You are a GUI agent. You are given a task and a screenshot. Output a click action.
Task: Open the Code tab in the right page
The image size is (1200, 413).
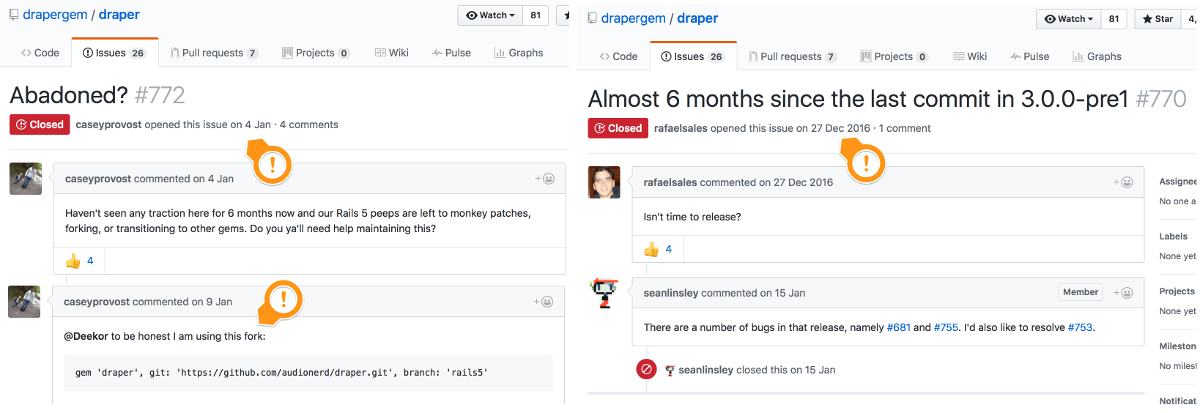pos(617,56)
